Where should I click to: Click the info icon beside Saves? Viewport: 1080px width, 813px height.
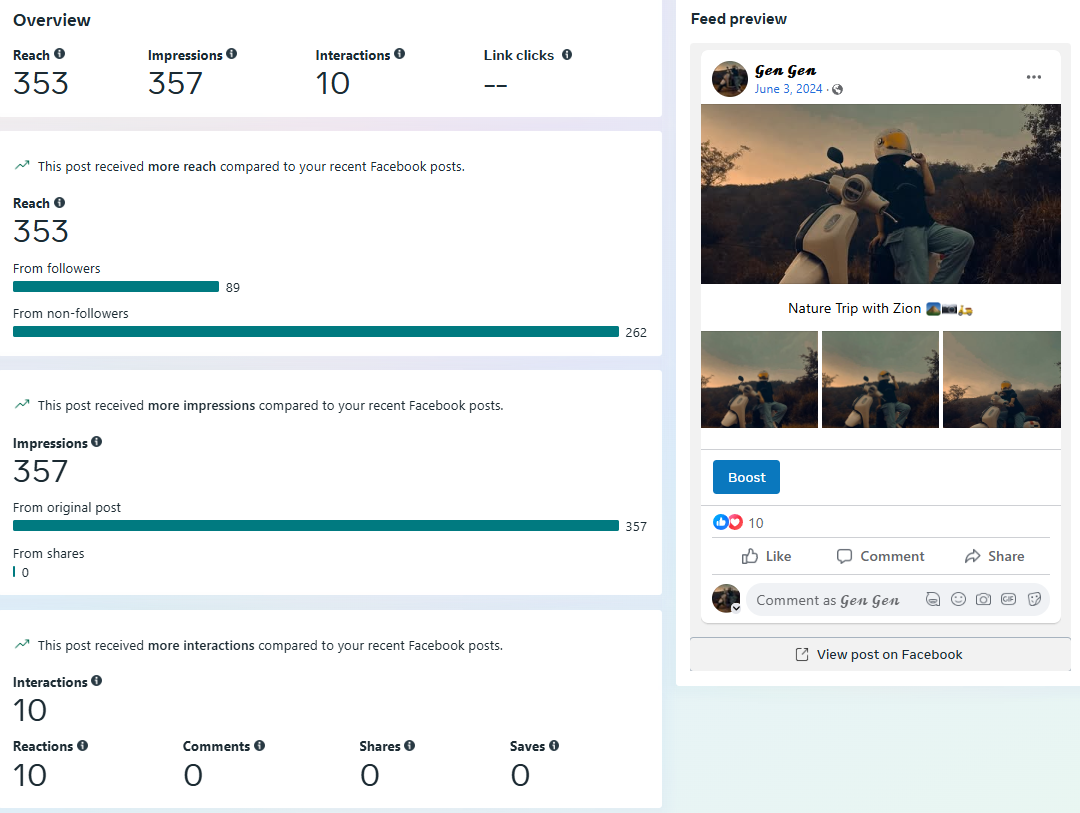click(x=554, y=746)
